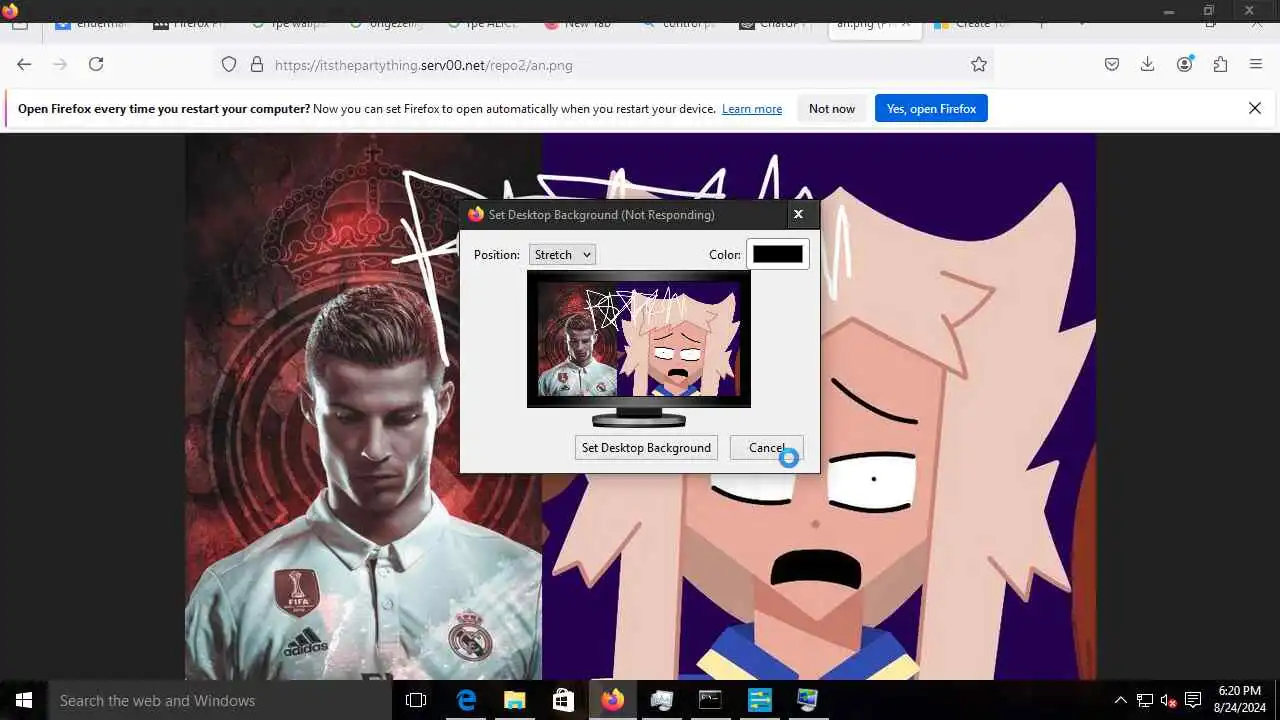Open the Firefox account menu
This screenshot has width=1280, height=720.
pos(1185,64)
